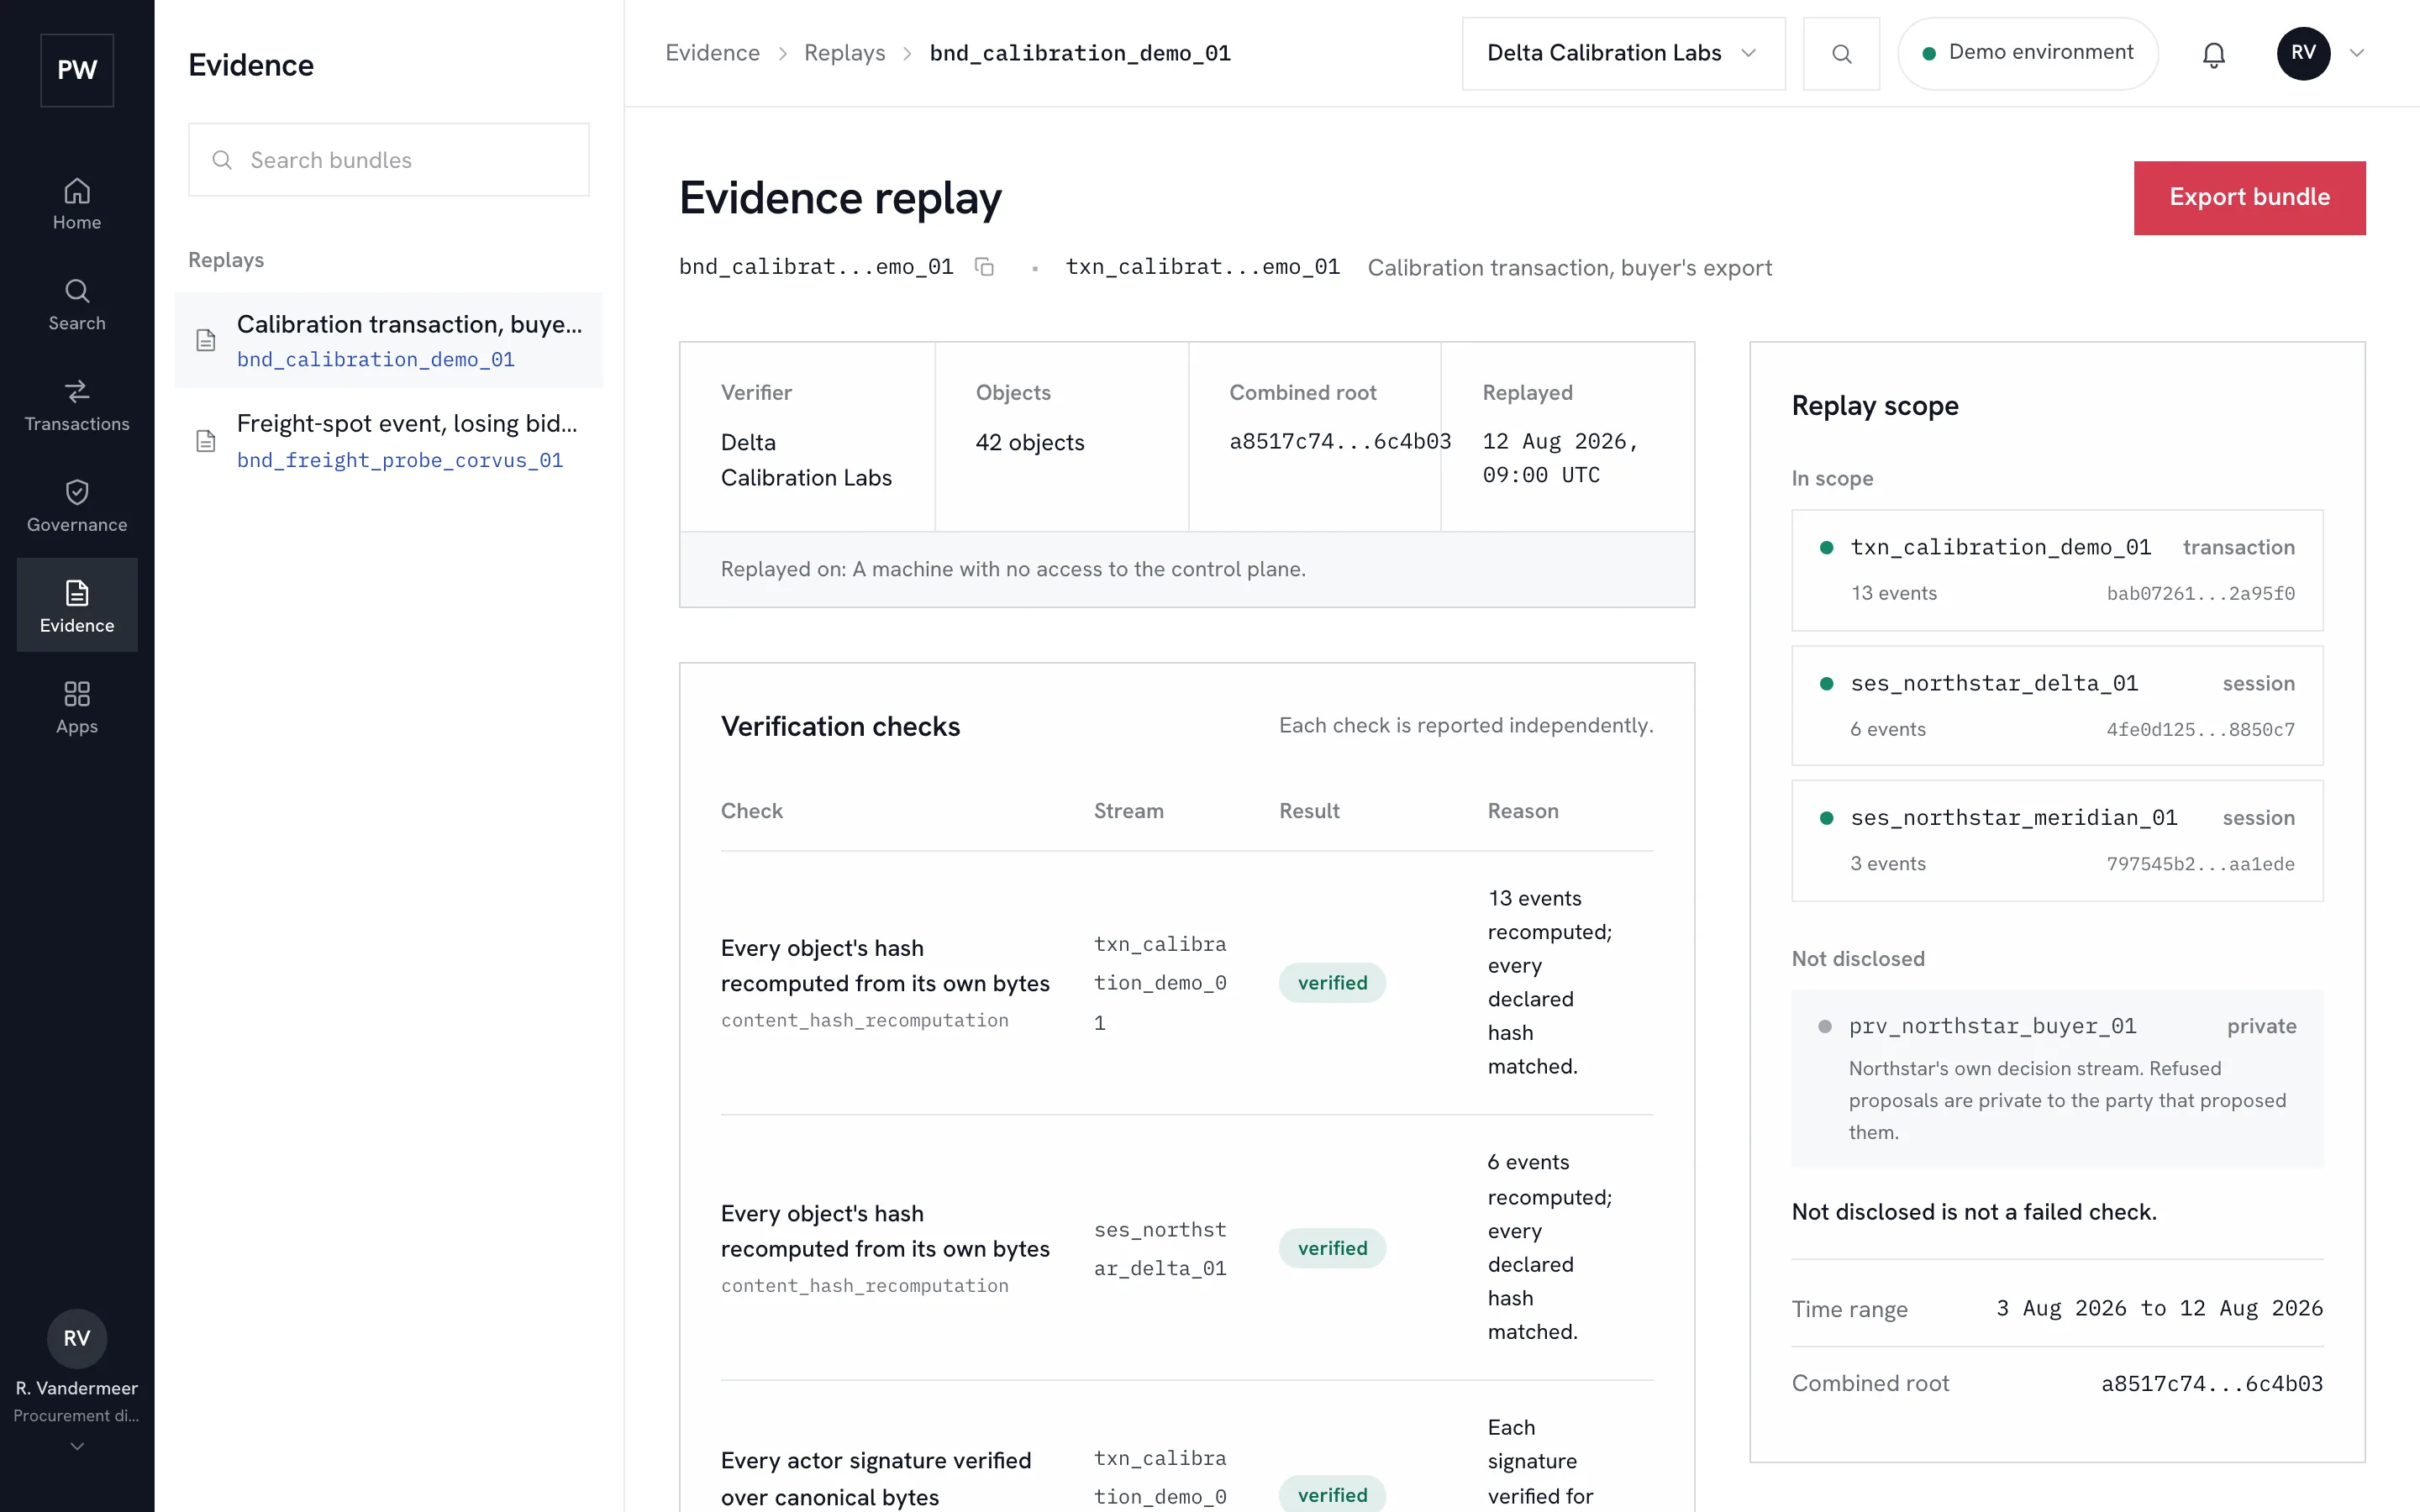Click hash bab07261...2a95f0

click(2200, 593)
